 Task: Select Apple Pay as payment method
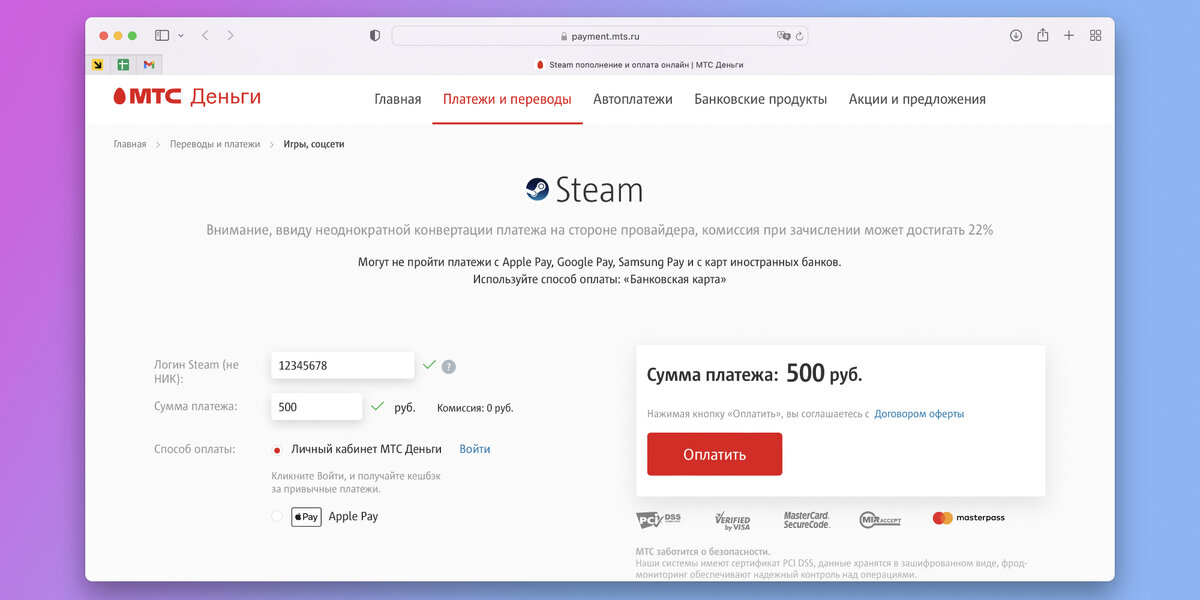pyautogui.click(x=278, y=516)
